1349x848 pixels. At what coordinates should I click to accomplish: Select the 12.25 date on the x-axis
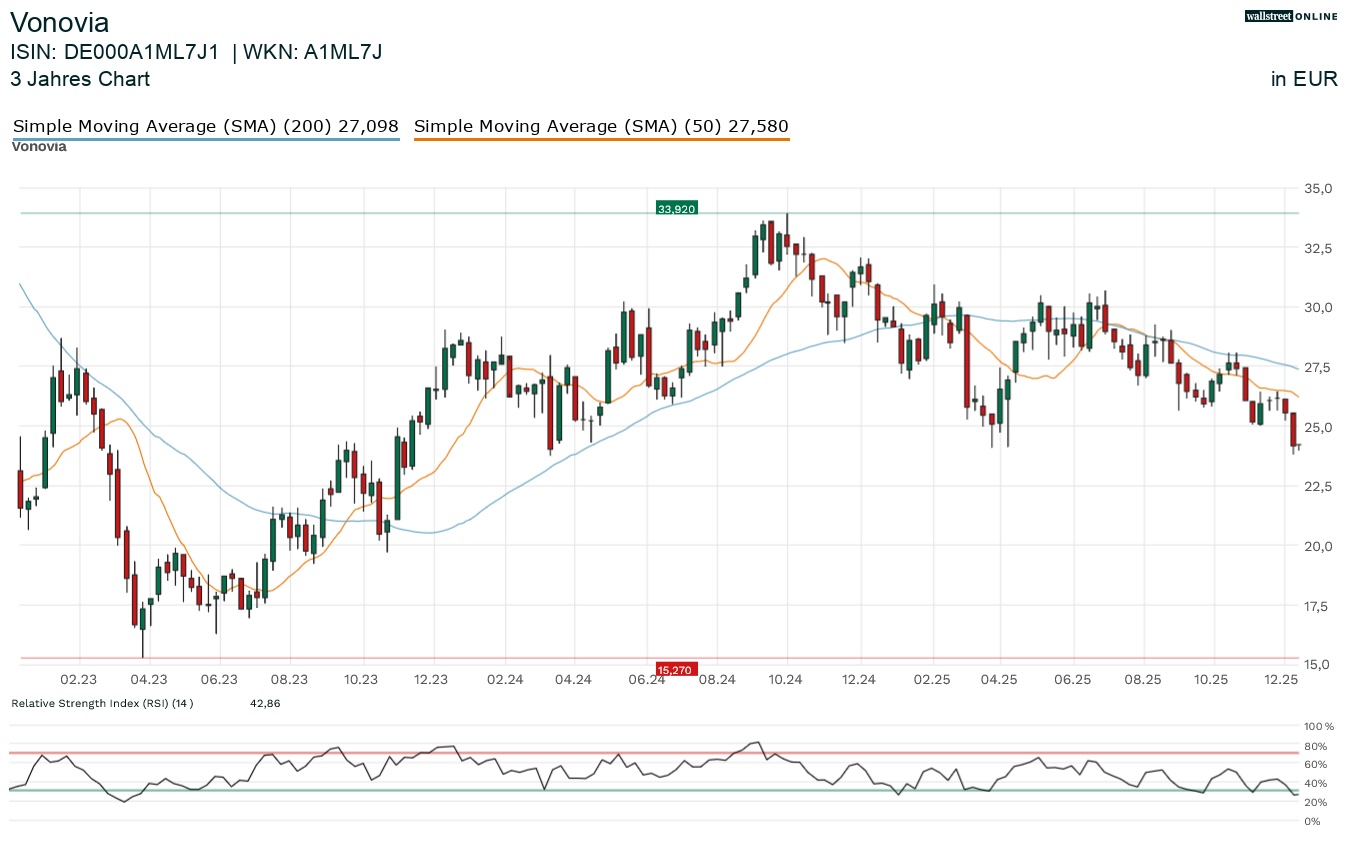pos(1281,680)
